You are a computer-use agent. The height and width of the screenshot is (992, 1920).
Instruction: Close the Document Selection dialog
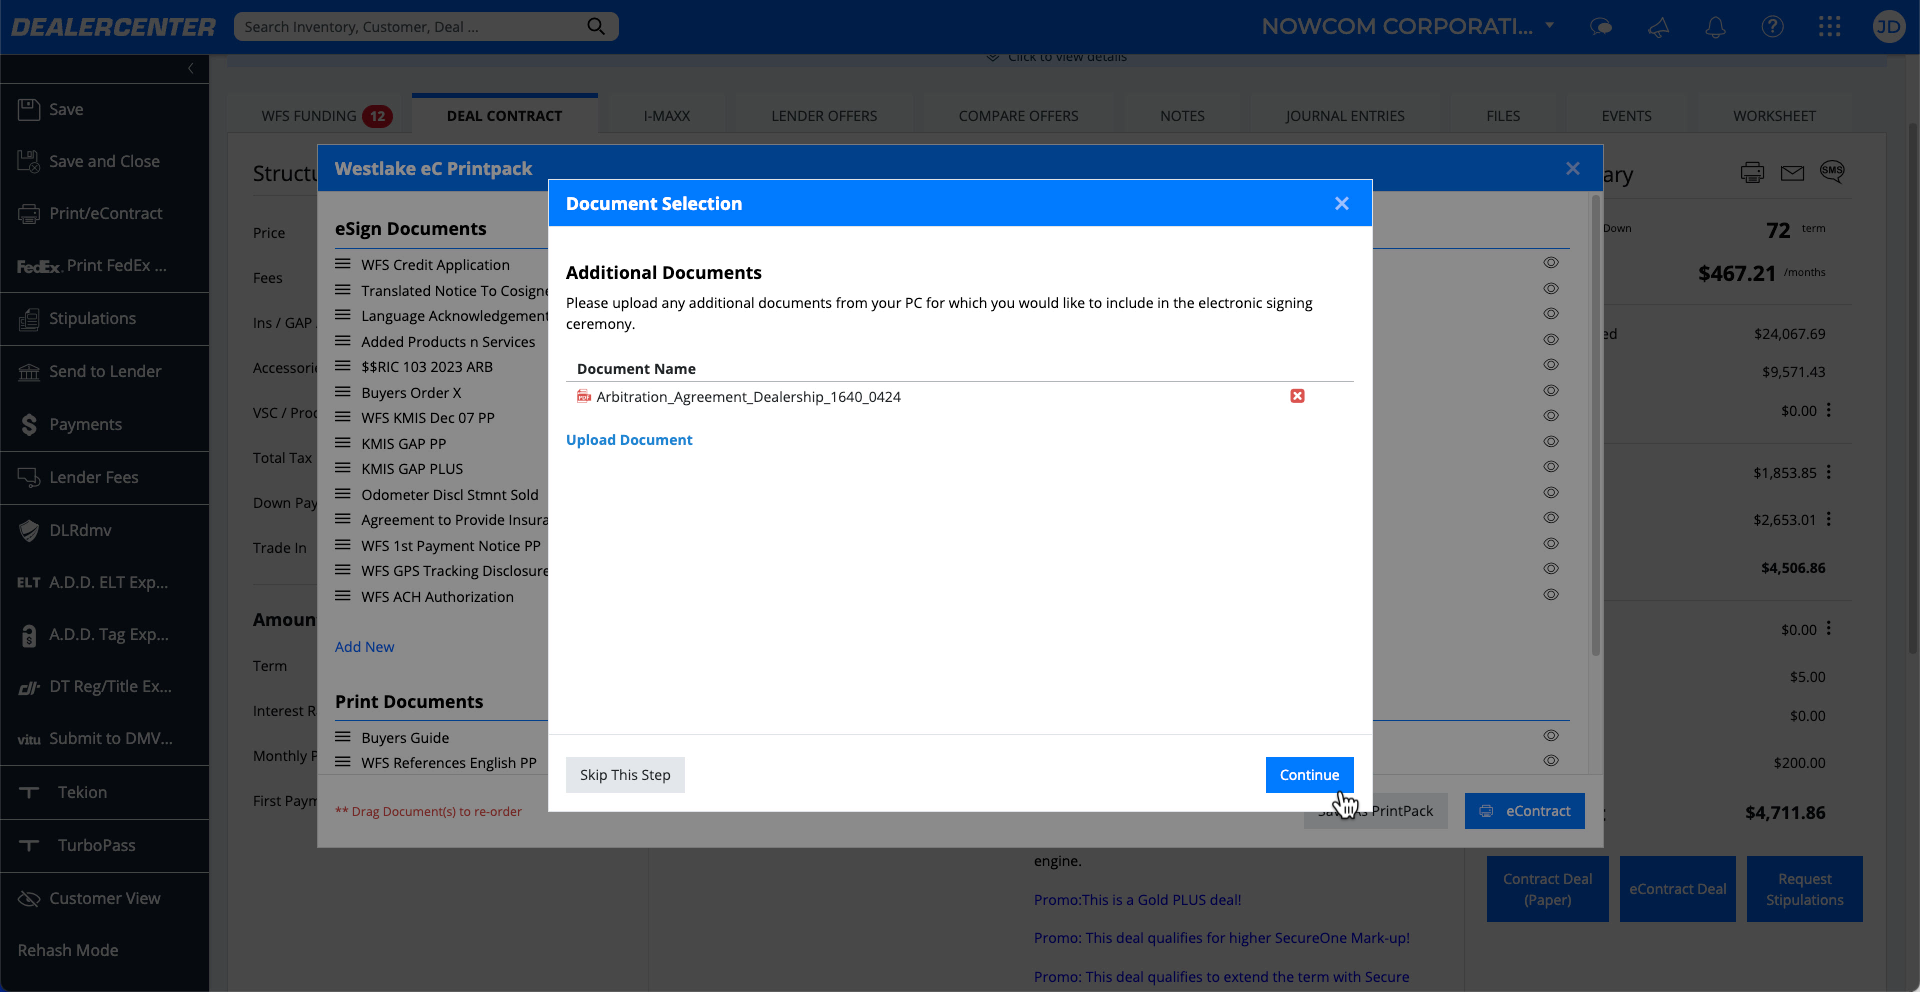[x=1342, y=204]
